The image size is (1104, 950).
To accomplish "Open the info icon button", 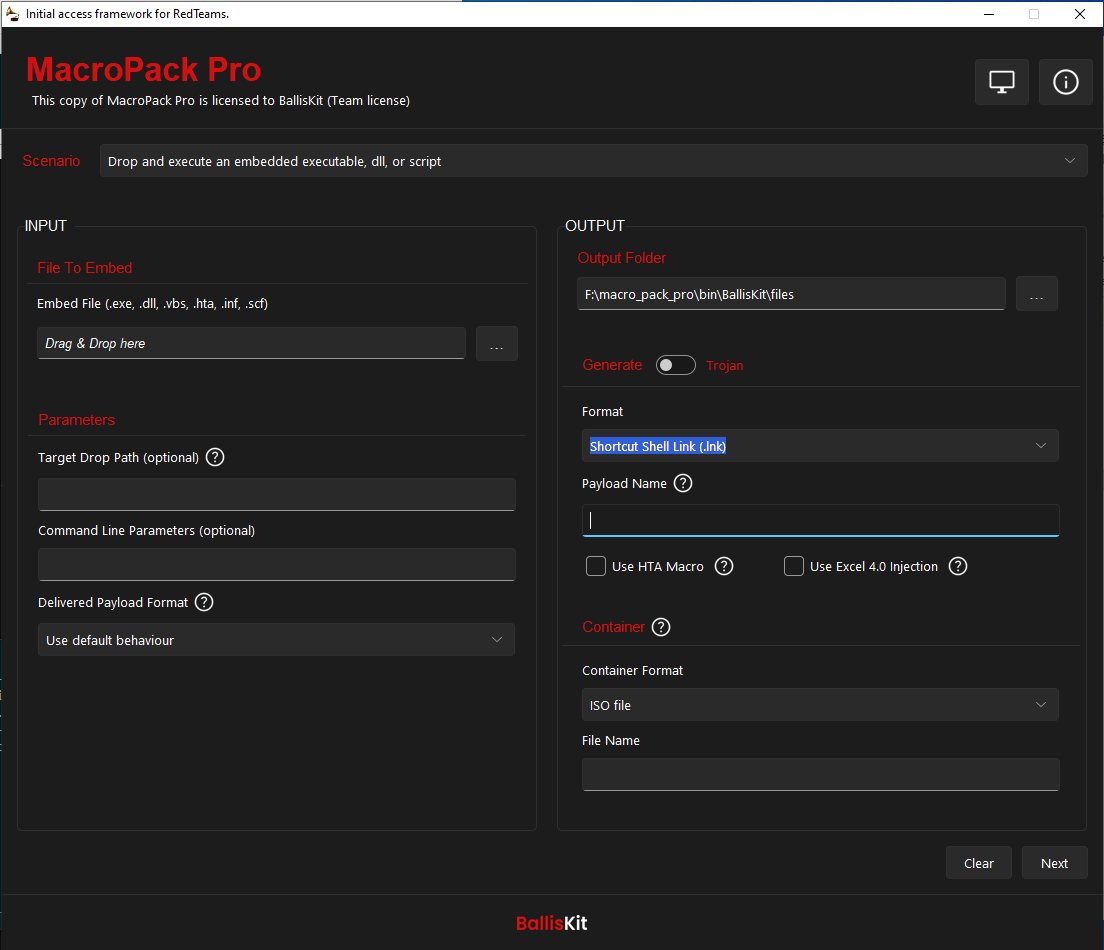I will pos(1065,82).
